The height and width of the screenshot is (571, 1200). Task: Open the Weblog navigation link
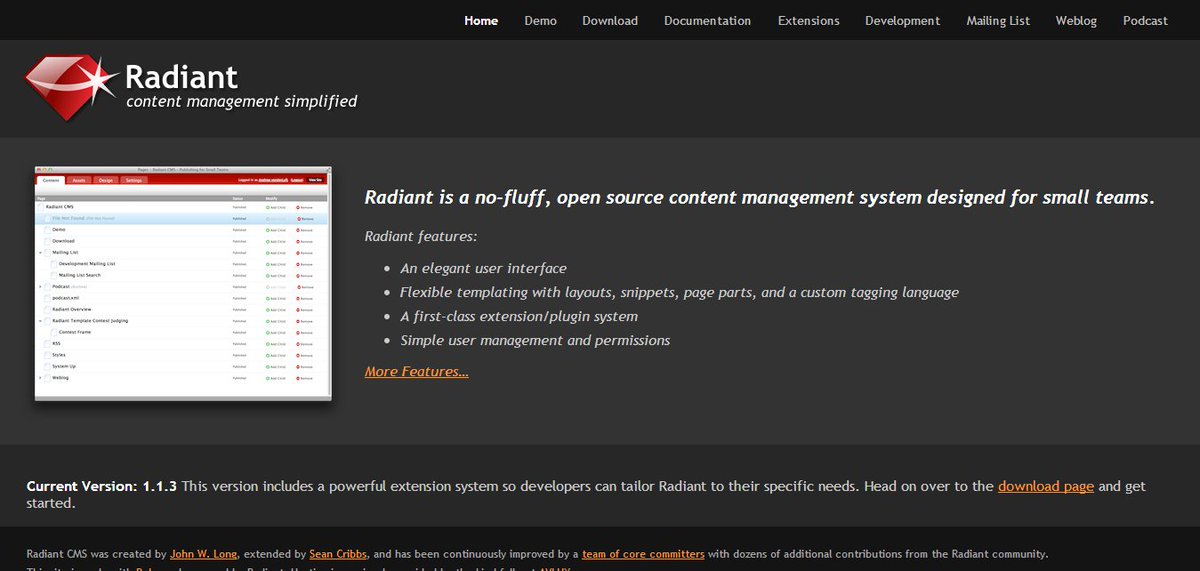point(1076,21)
